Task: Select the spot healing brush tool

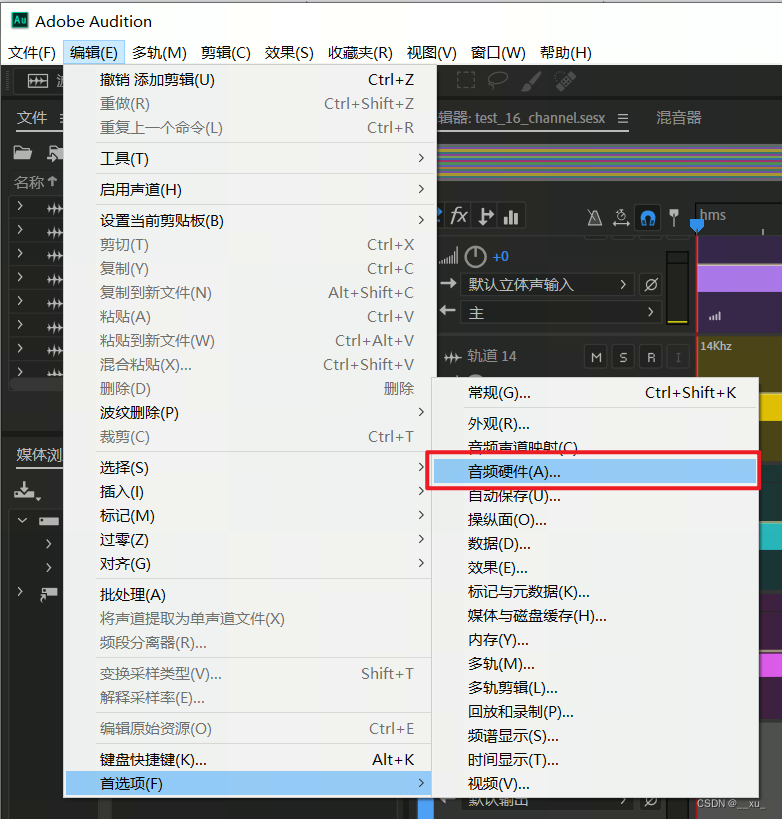Action: pos(565,81)
